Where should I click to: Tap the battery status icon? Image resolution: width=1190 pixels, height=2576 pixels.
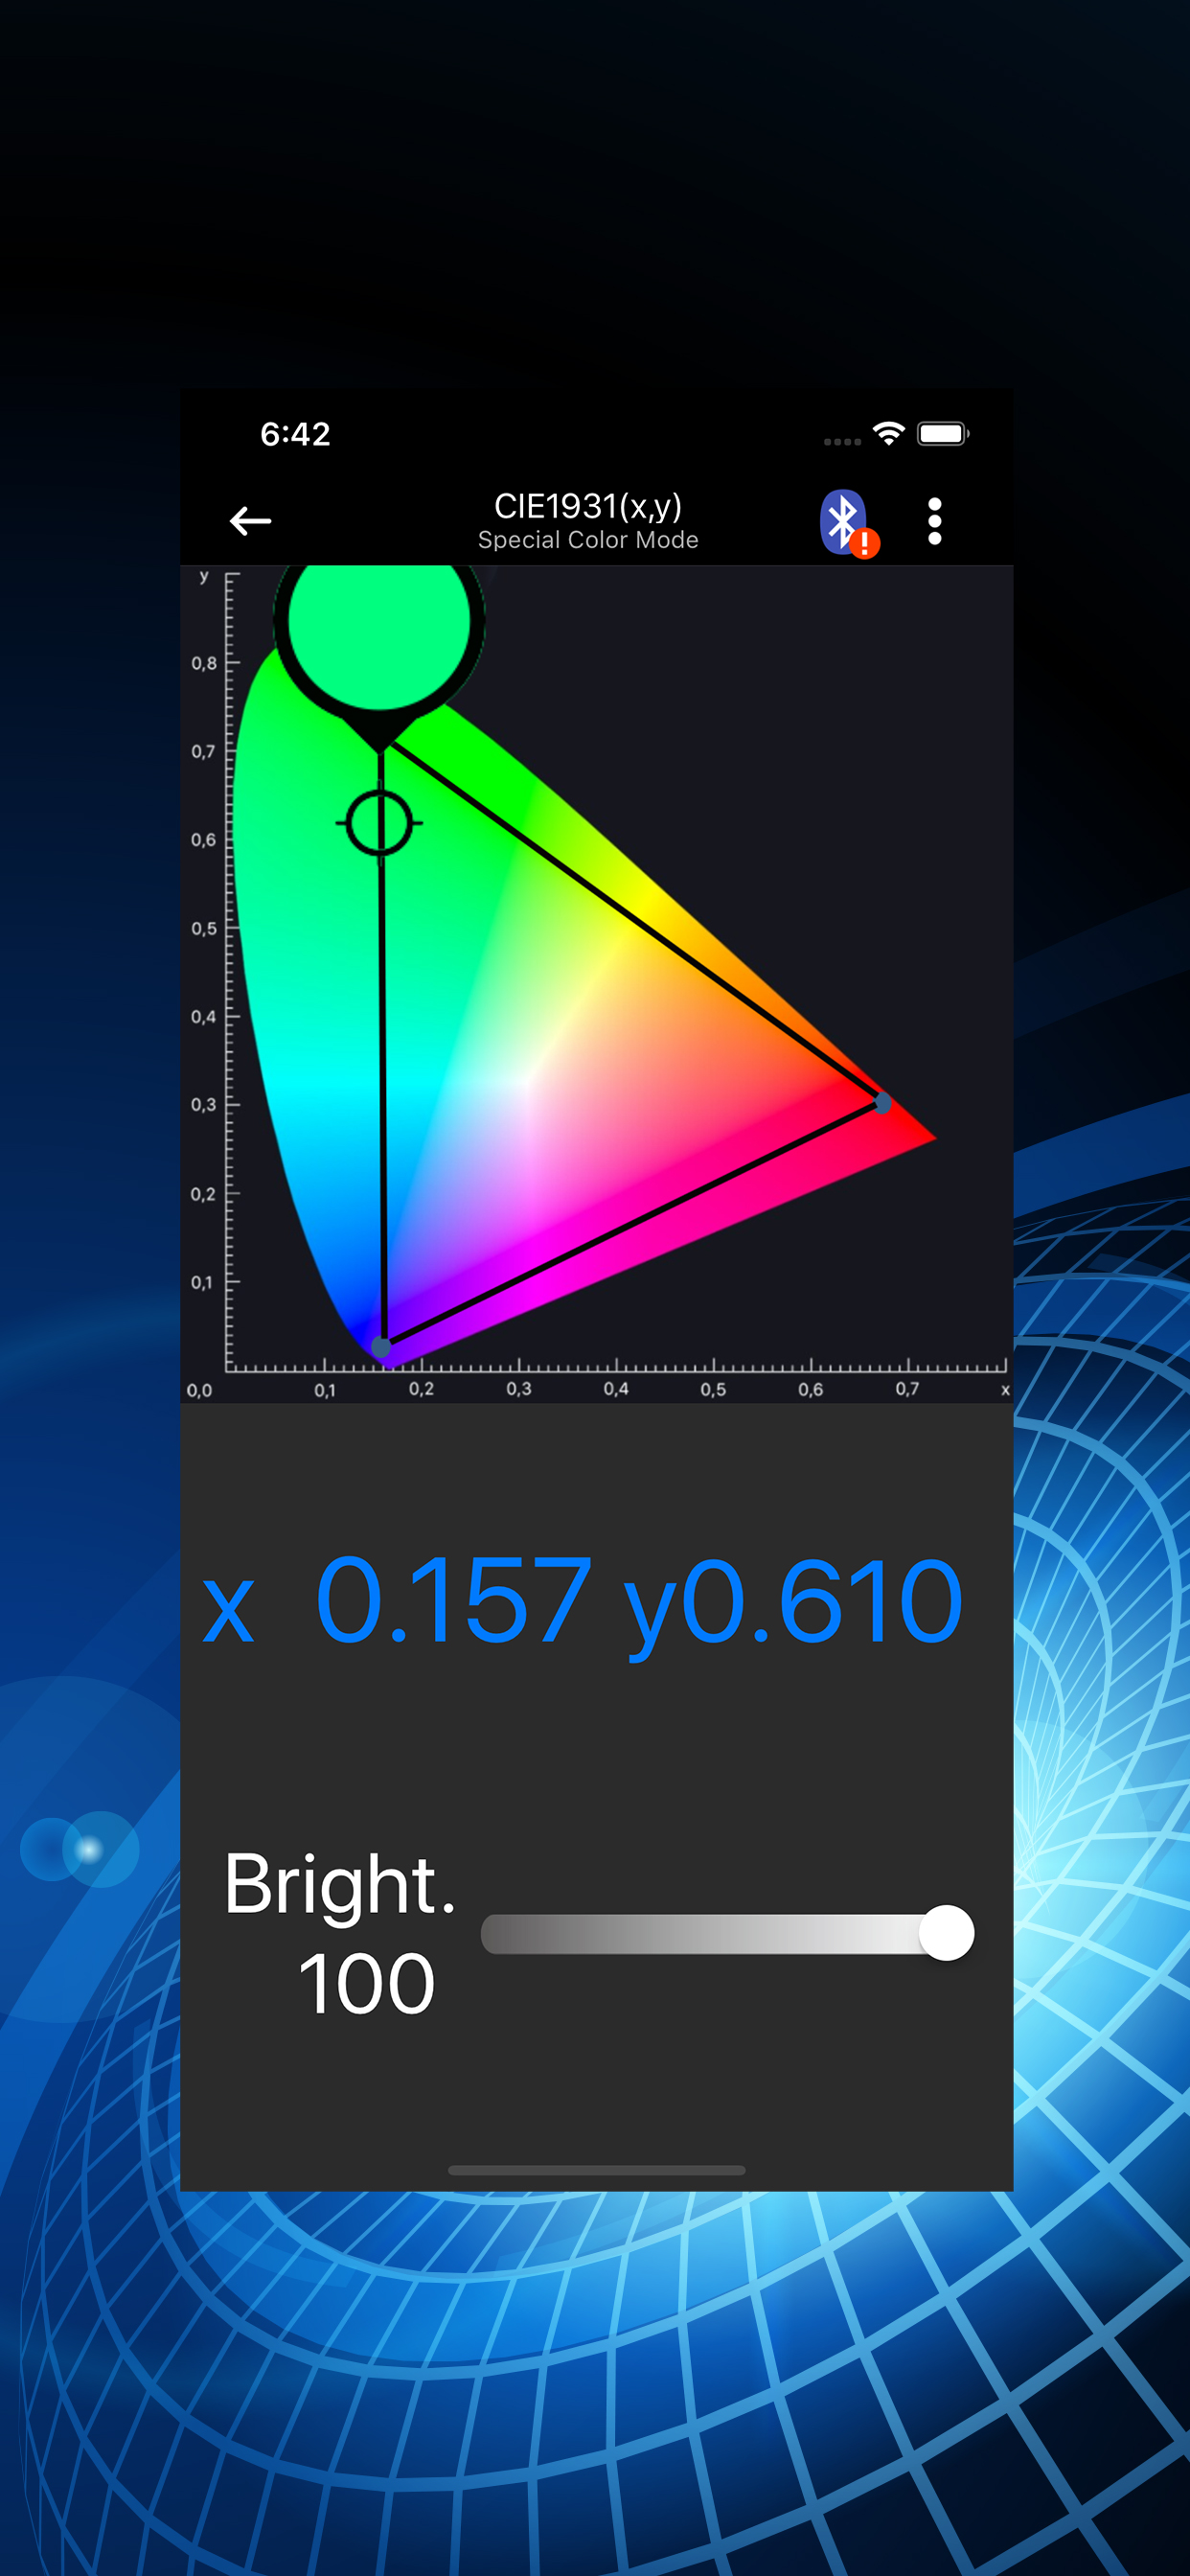tap(943, 433)
